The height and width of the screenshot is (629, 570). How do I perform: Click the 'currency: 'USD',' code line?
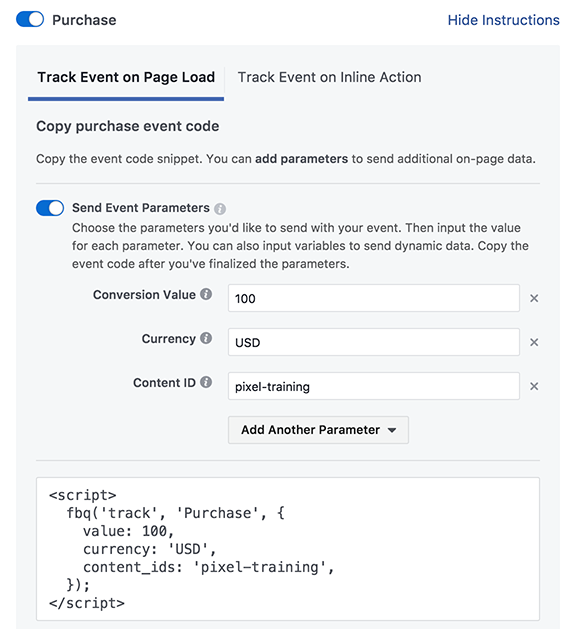[x=150, y=549]
